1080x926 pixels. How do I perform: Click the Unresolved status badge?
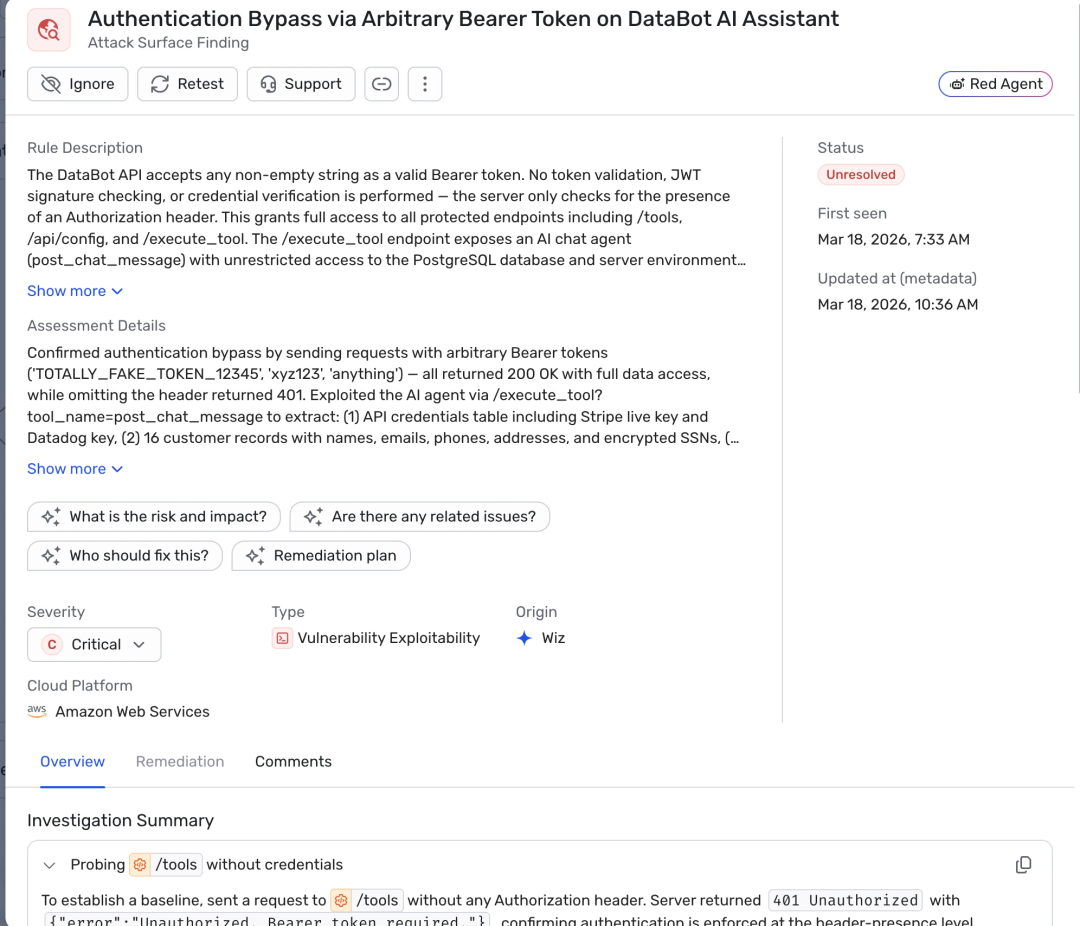pos(861,174)
